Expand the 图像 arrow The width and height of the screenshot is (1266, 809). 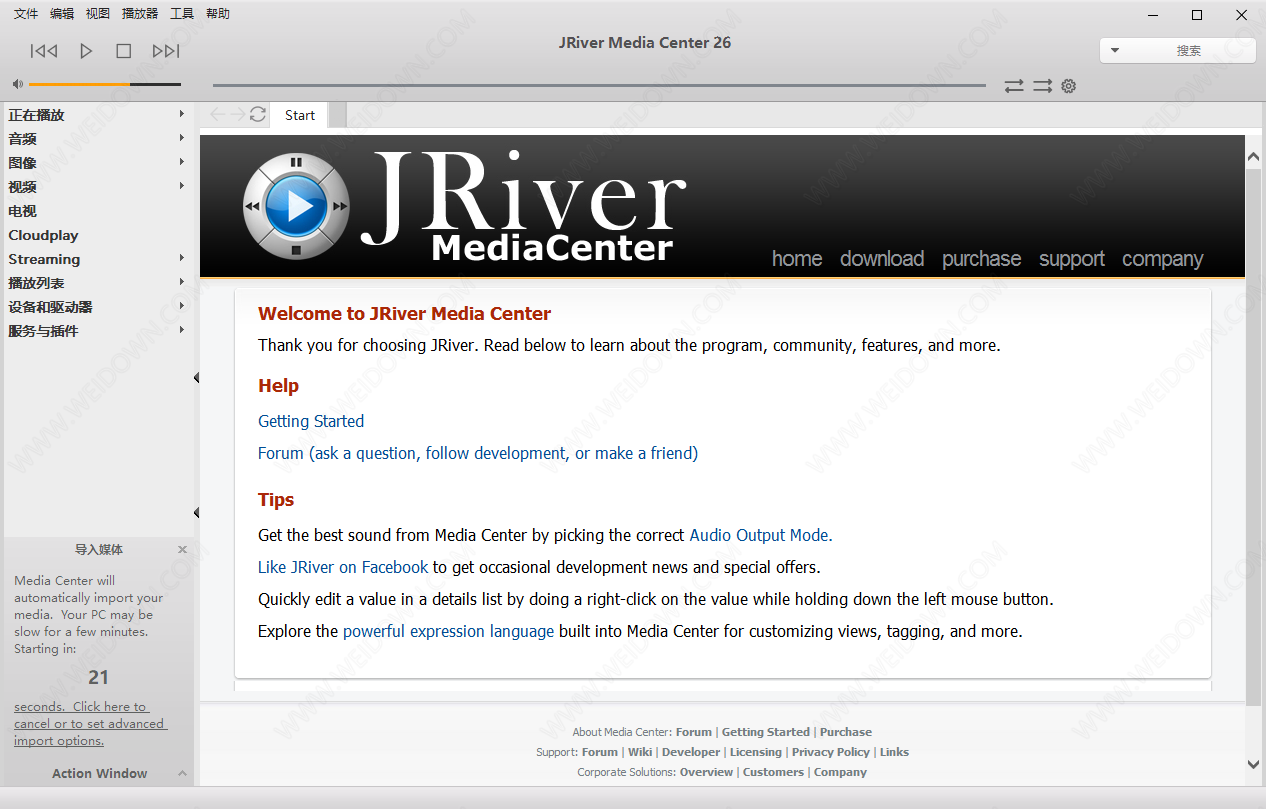pyautogui.click(x=181, y=162)
